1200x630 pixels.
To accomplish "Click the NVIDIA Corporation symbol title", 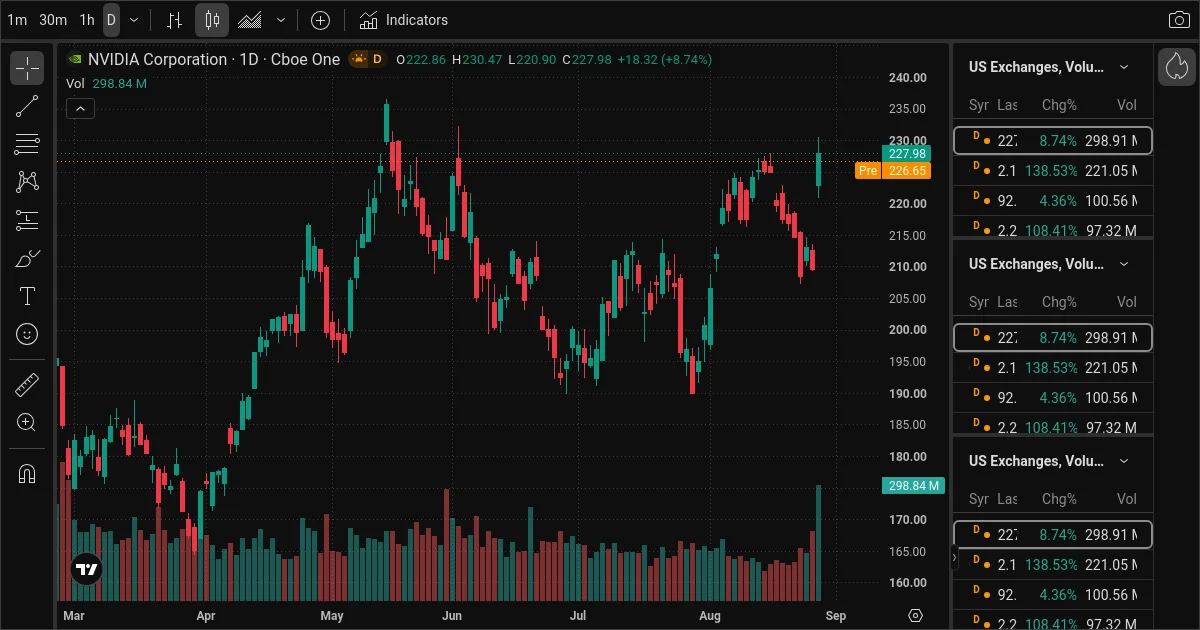I will 157,59.
